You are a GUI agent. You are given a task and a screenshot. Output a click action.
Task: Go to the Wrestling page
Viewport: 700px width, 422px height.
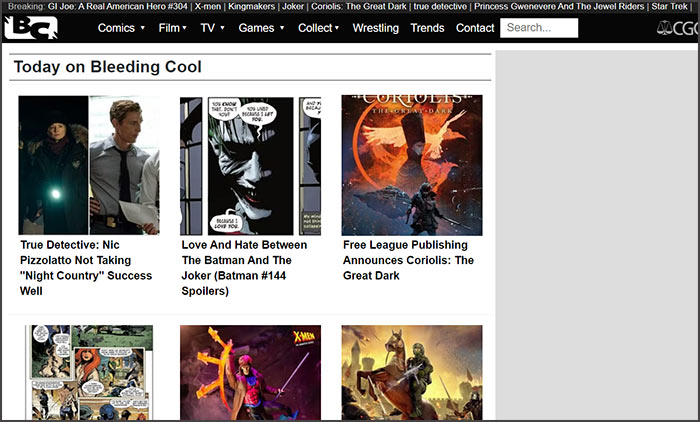pyautogui.click(x=375, y=28)
